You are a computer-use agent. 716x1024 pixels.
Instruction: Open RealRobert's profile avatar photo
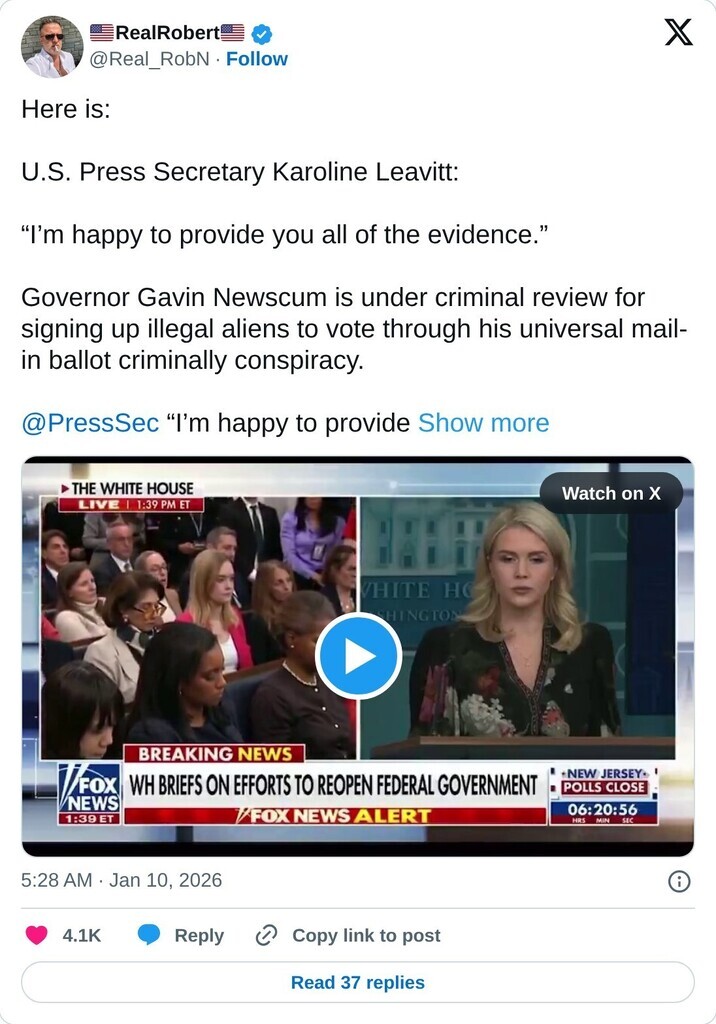(52, 47)
